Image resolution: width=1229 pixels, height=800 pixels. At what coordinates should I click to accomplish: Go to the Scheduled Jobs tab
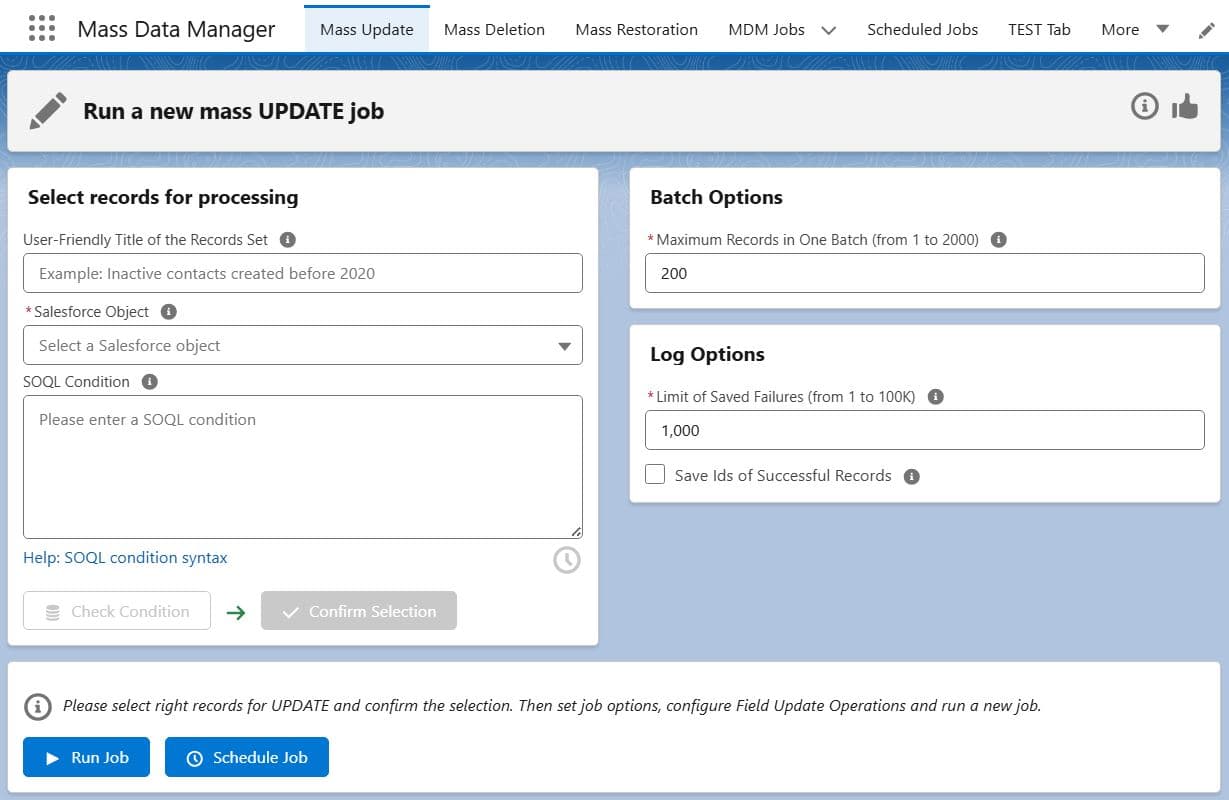pyautogui.click(x=923, y=29)
